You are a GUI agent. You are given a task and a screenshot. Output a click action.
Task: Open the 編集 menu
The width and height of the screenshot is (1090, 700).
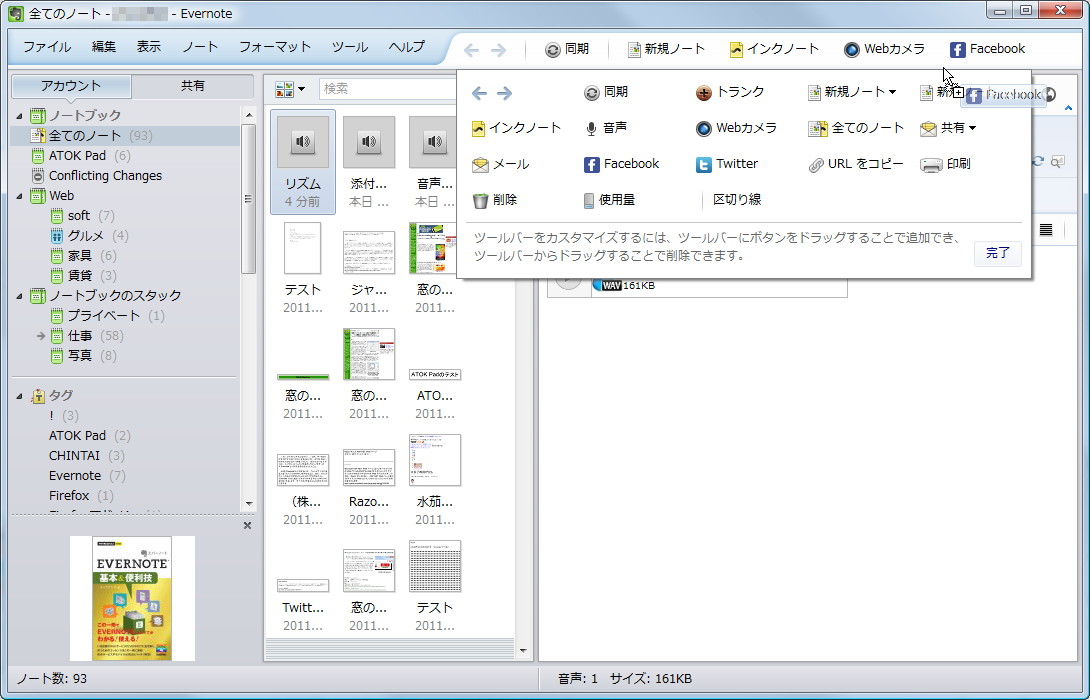(104, 47)
